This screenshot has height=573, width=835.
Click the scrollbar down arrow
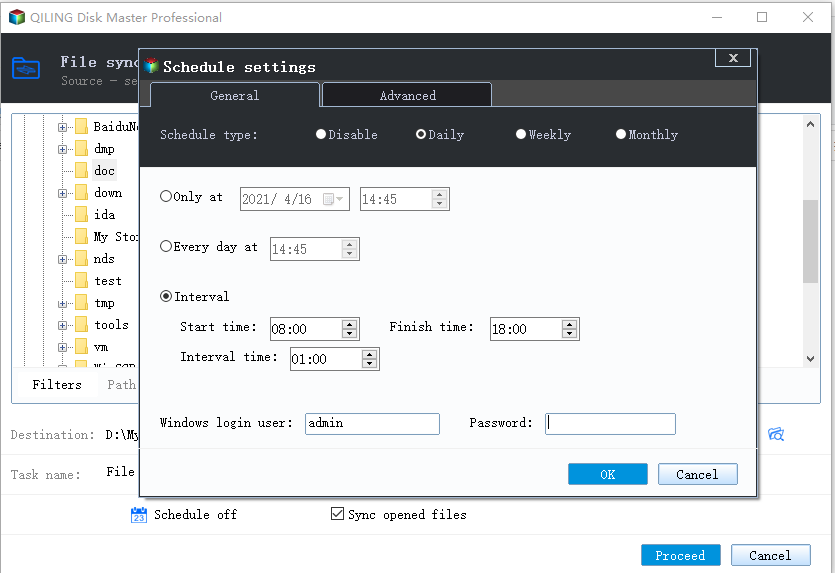[810, 359]
